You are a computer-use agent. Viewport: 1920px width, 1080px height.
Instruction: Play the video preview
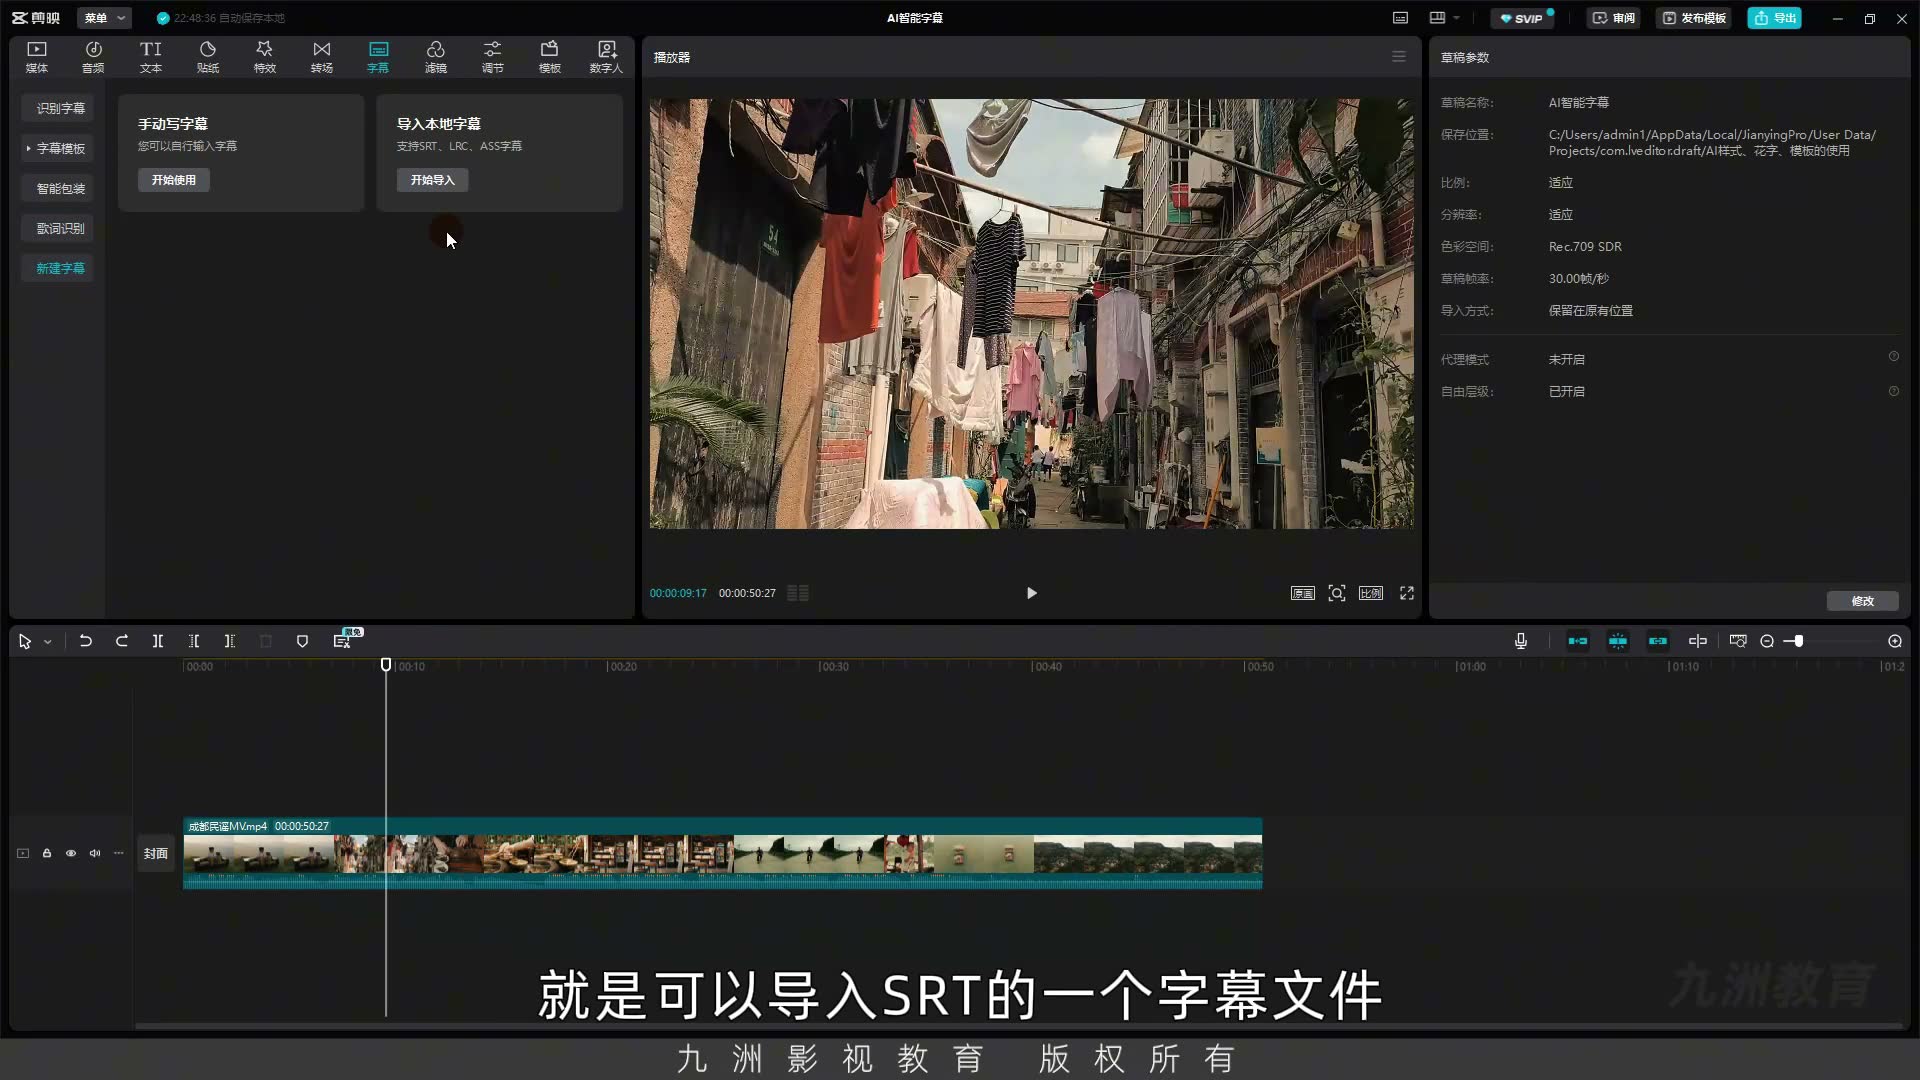[x=1031, y=593]
